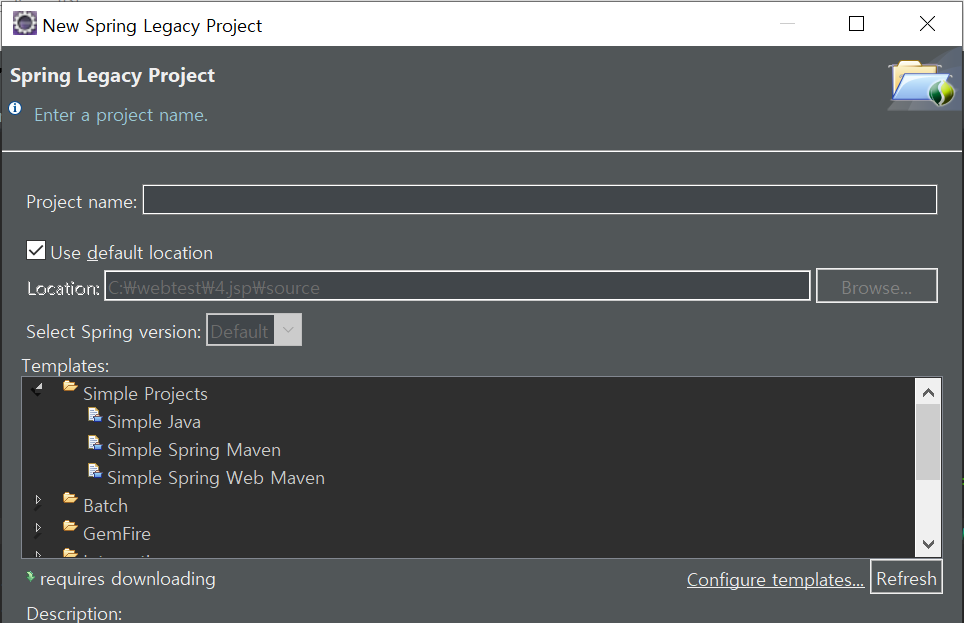Click the templates list scroll up arrow

point(928,392)
